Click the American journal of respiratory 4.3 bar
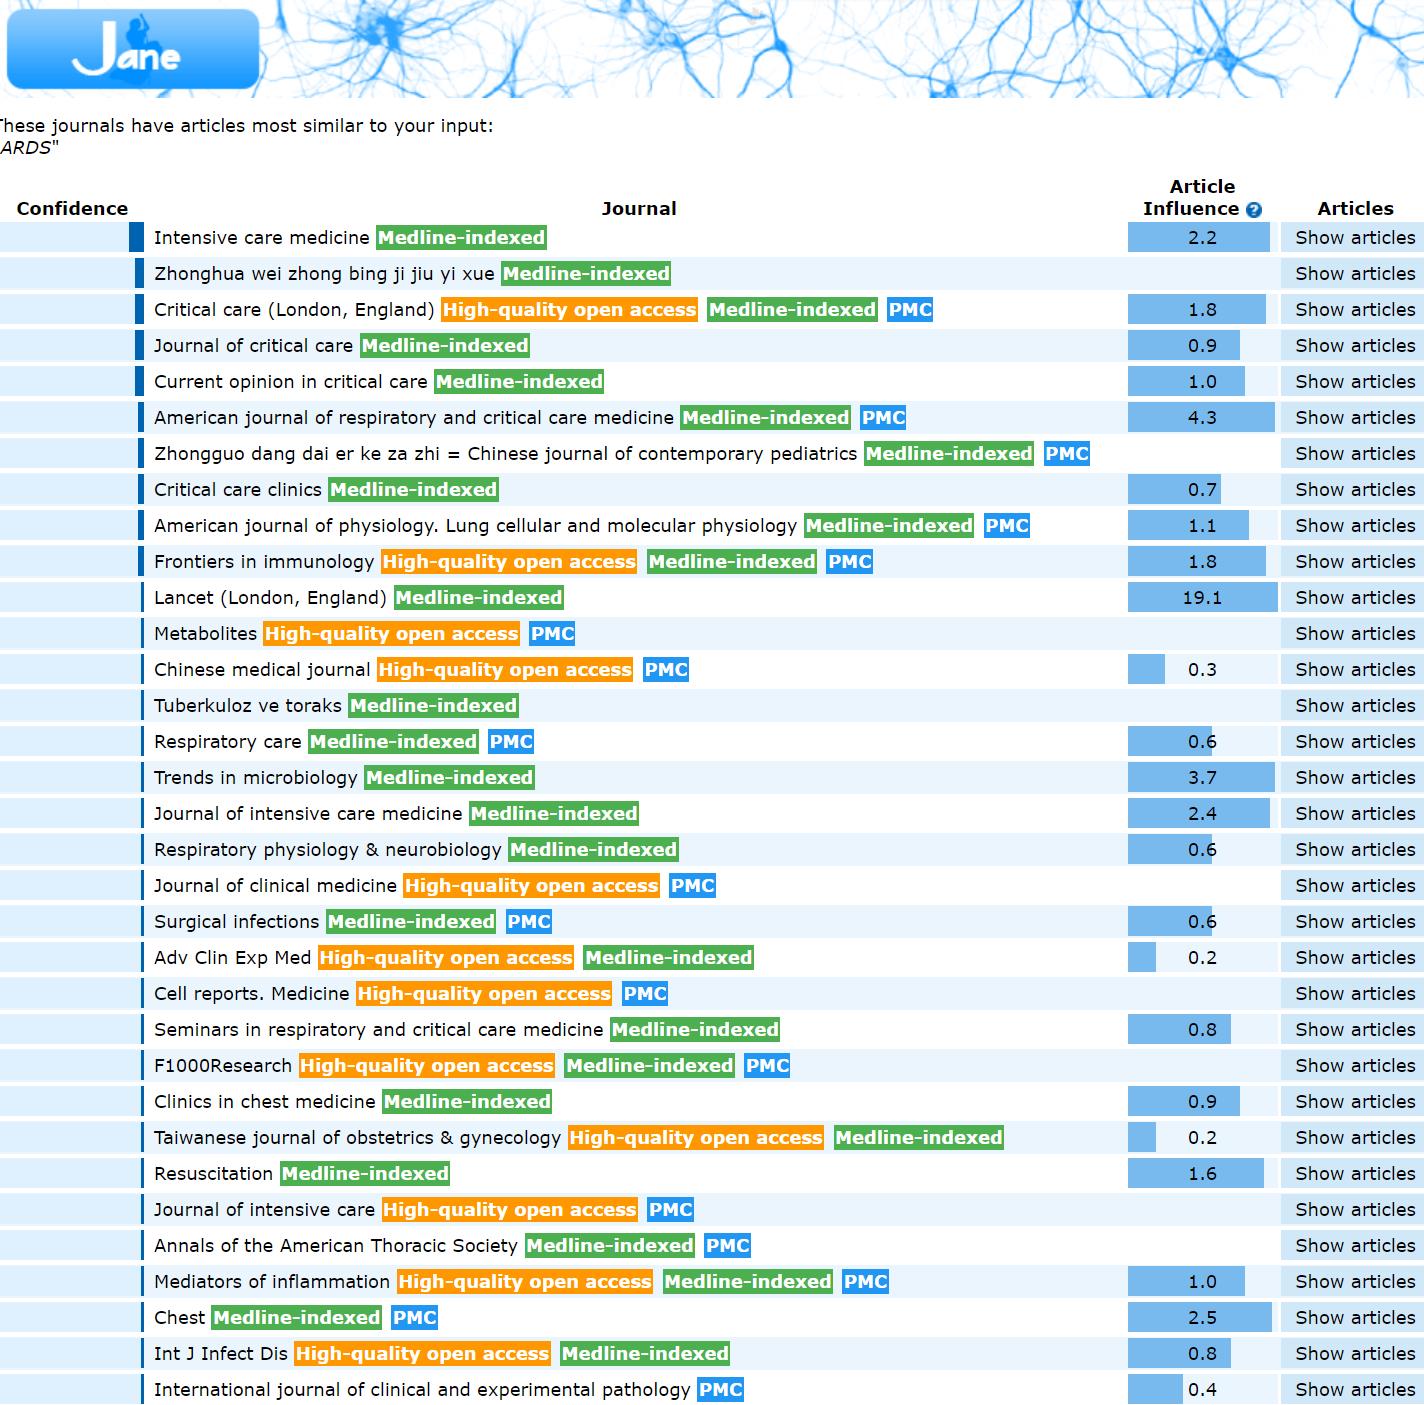Screen dimensions: 1424x1405 (x=1201, y=418)
